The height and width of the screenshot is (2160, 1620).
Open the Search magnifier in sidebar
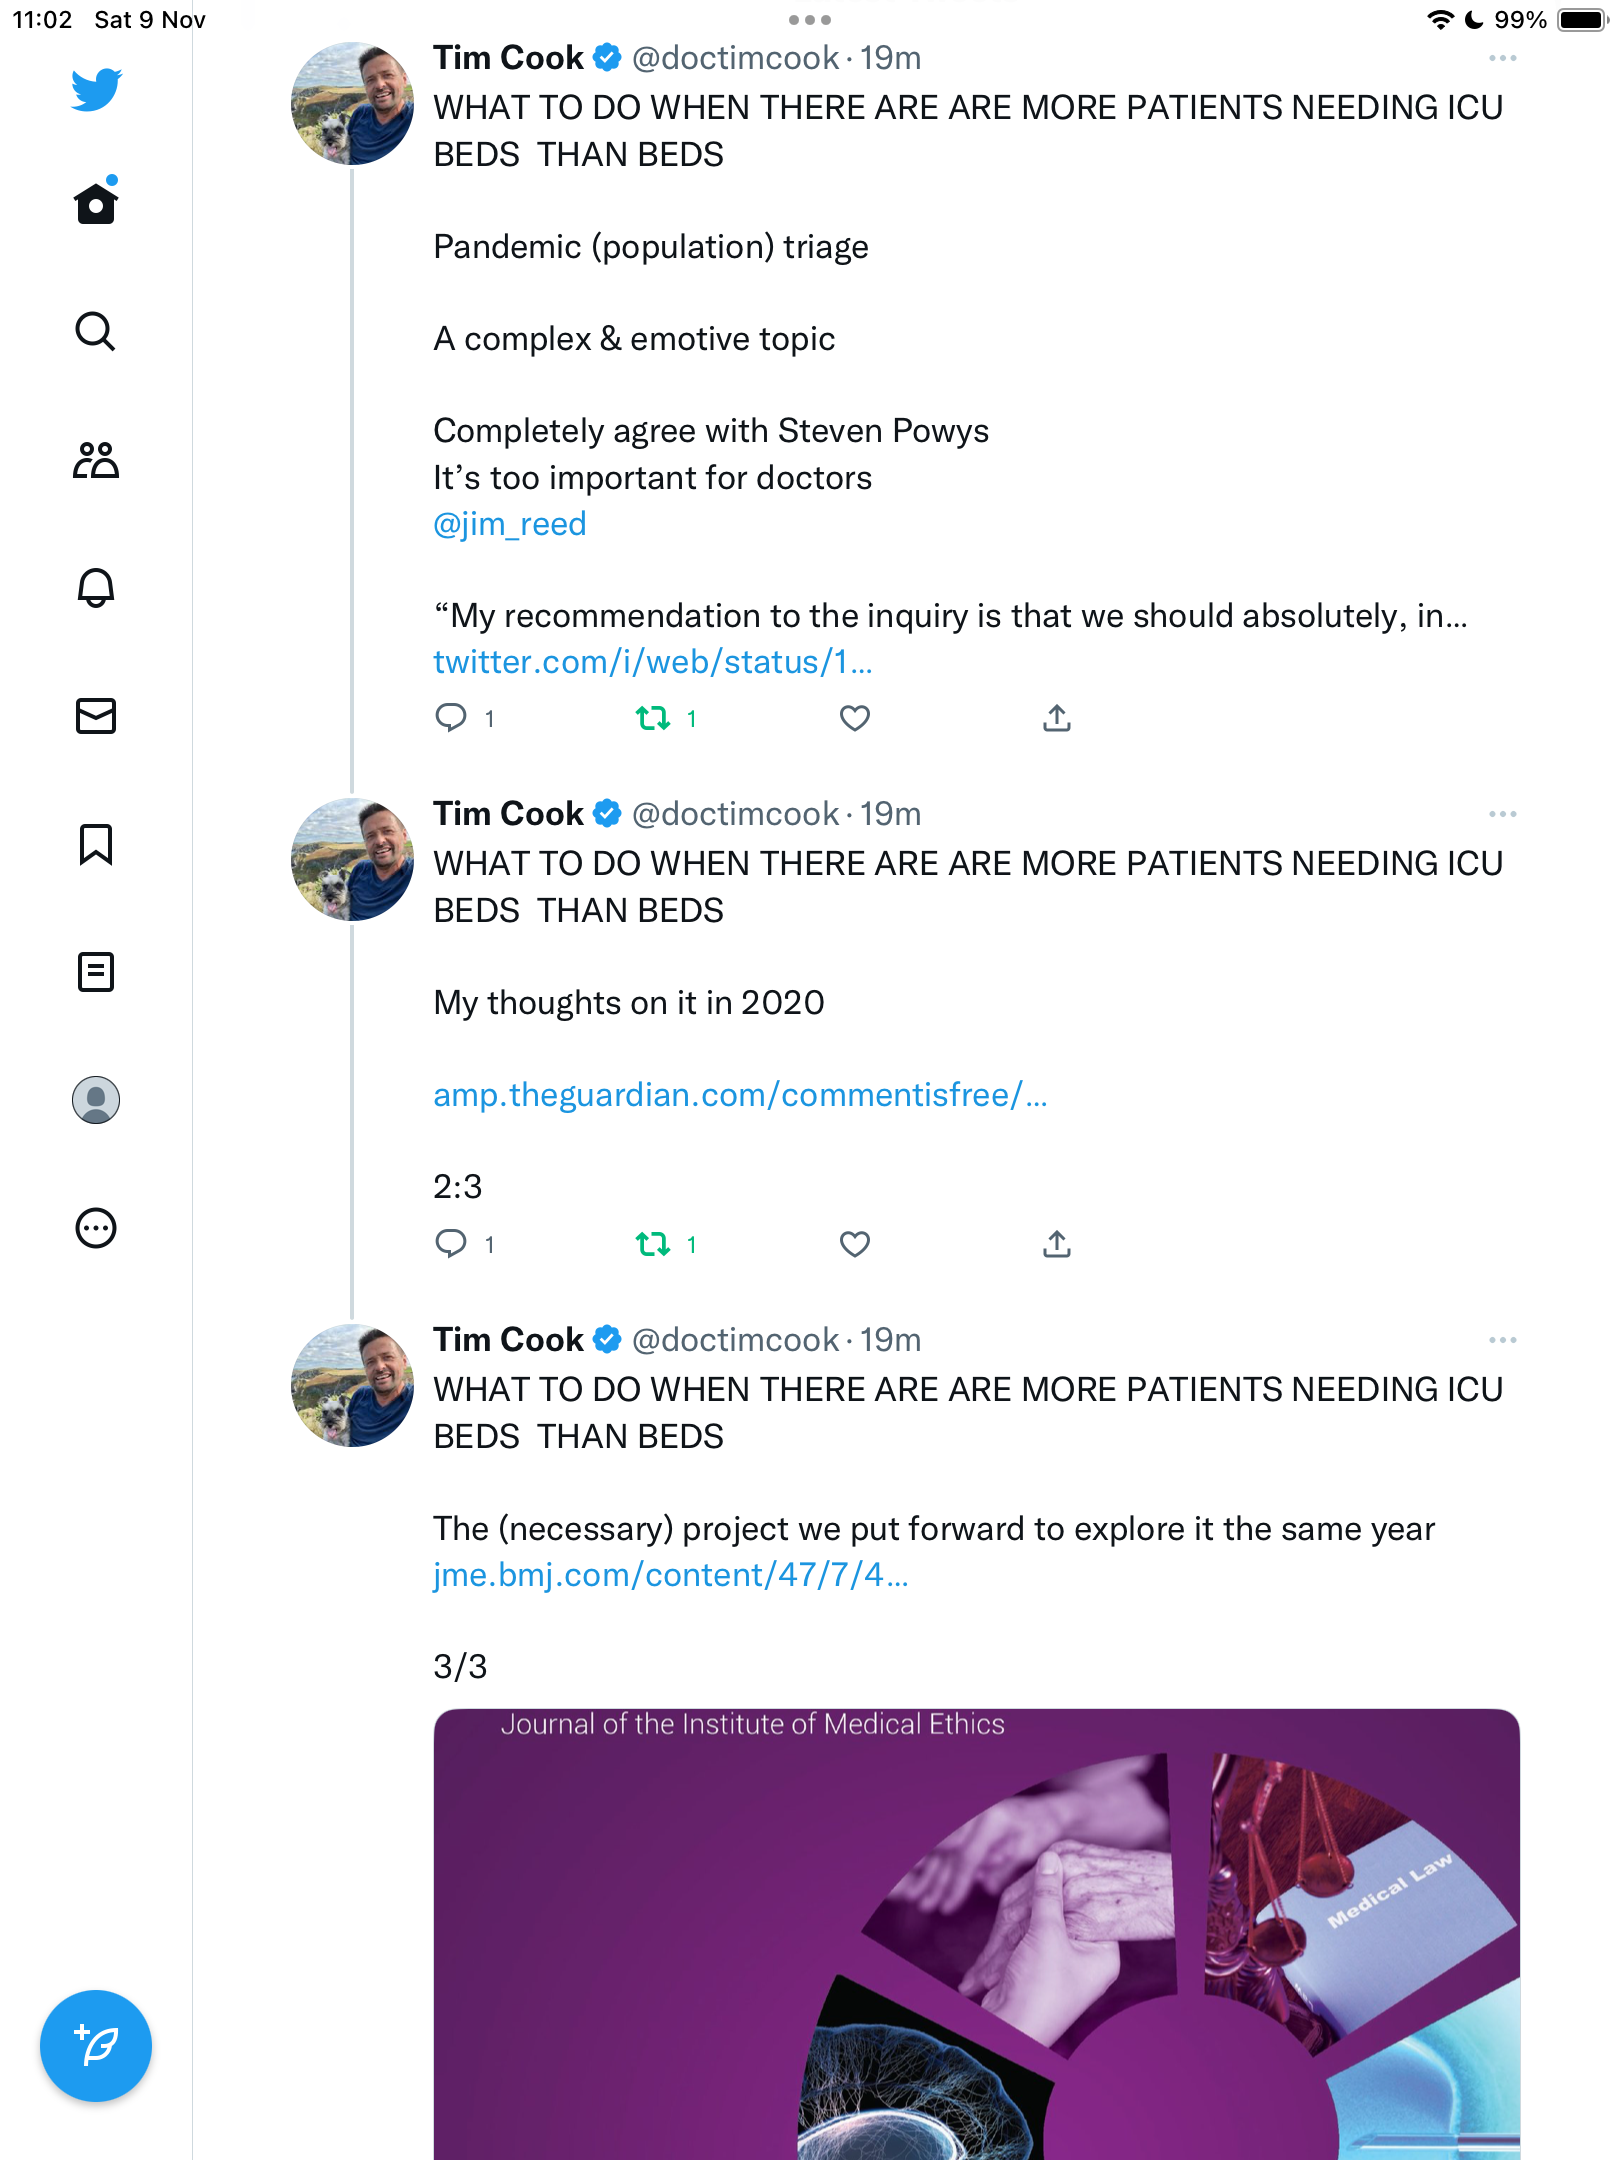pyautogui.click(x=96, y=331)
